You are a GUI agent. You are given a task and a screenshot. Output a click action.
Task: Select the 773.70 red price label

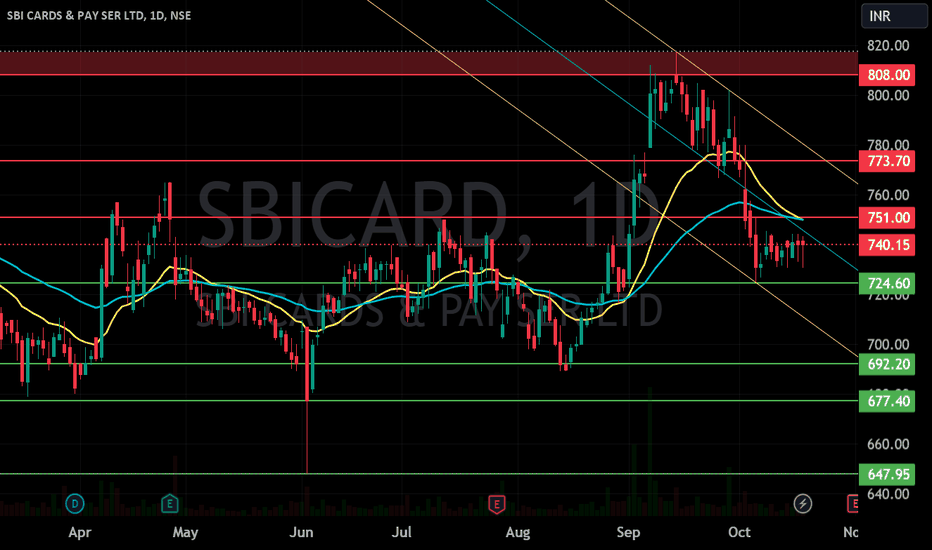pos(887,161)
